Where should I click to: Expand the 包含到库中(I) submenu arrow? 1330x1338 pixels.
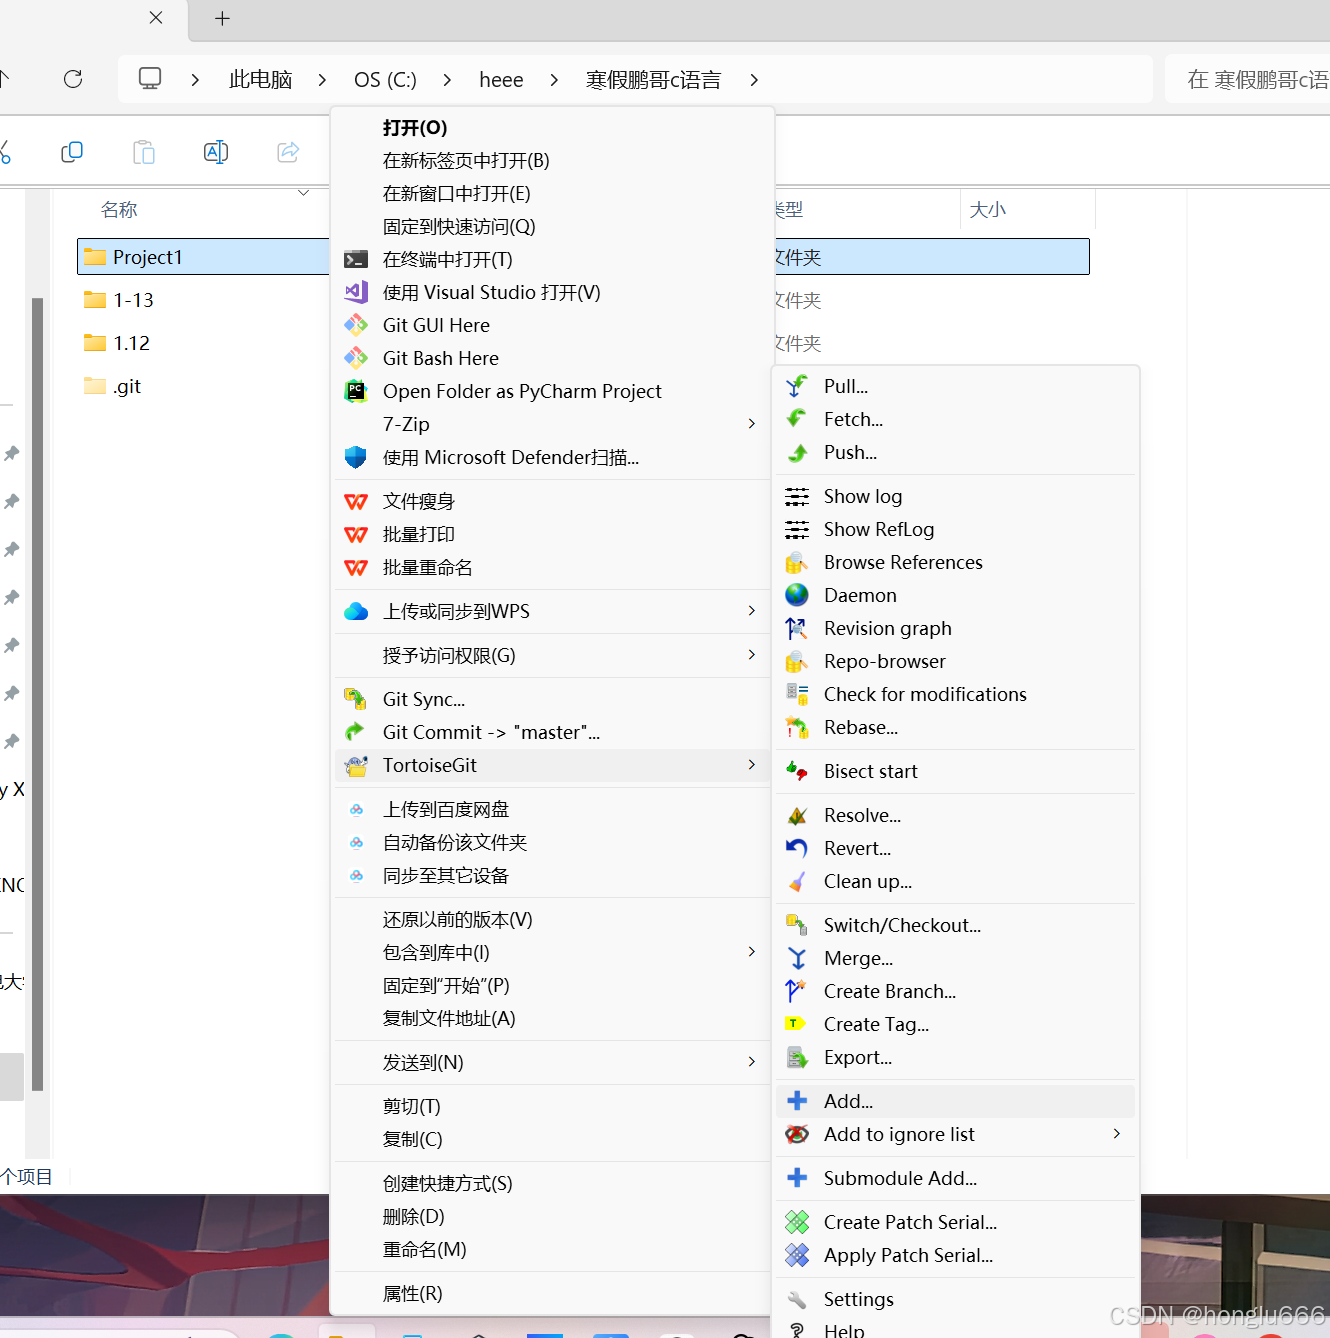coord(752,952)
